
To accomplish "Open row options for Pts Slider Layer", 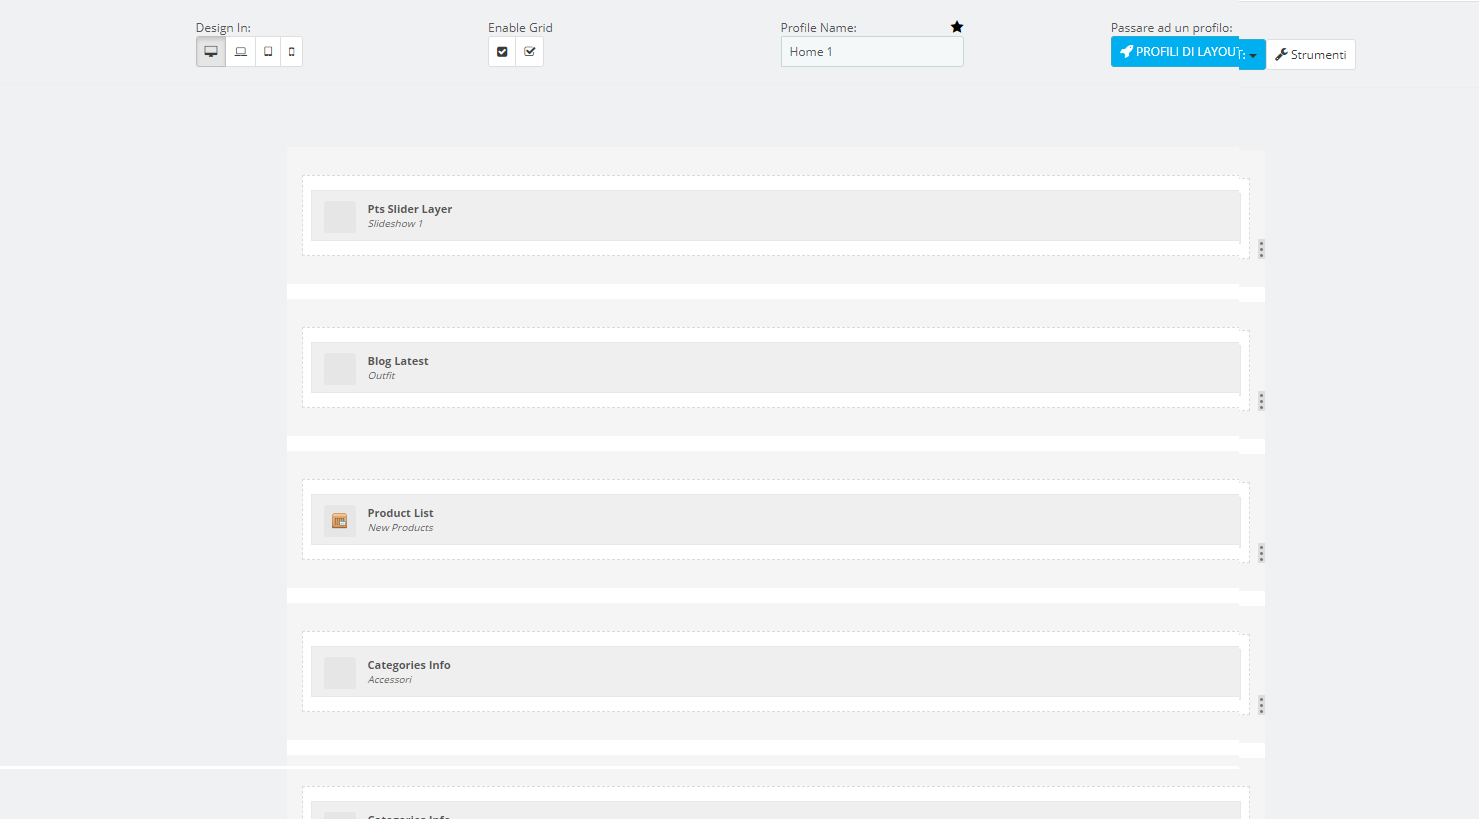I will [x=1261, y=249].
